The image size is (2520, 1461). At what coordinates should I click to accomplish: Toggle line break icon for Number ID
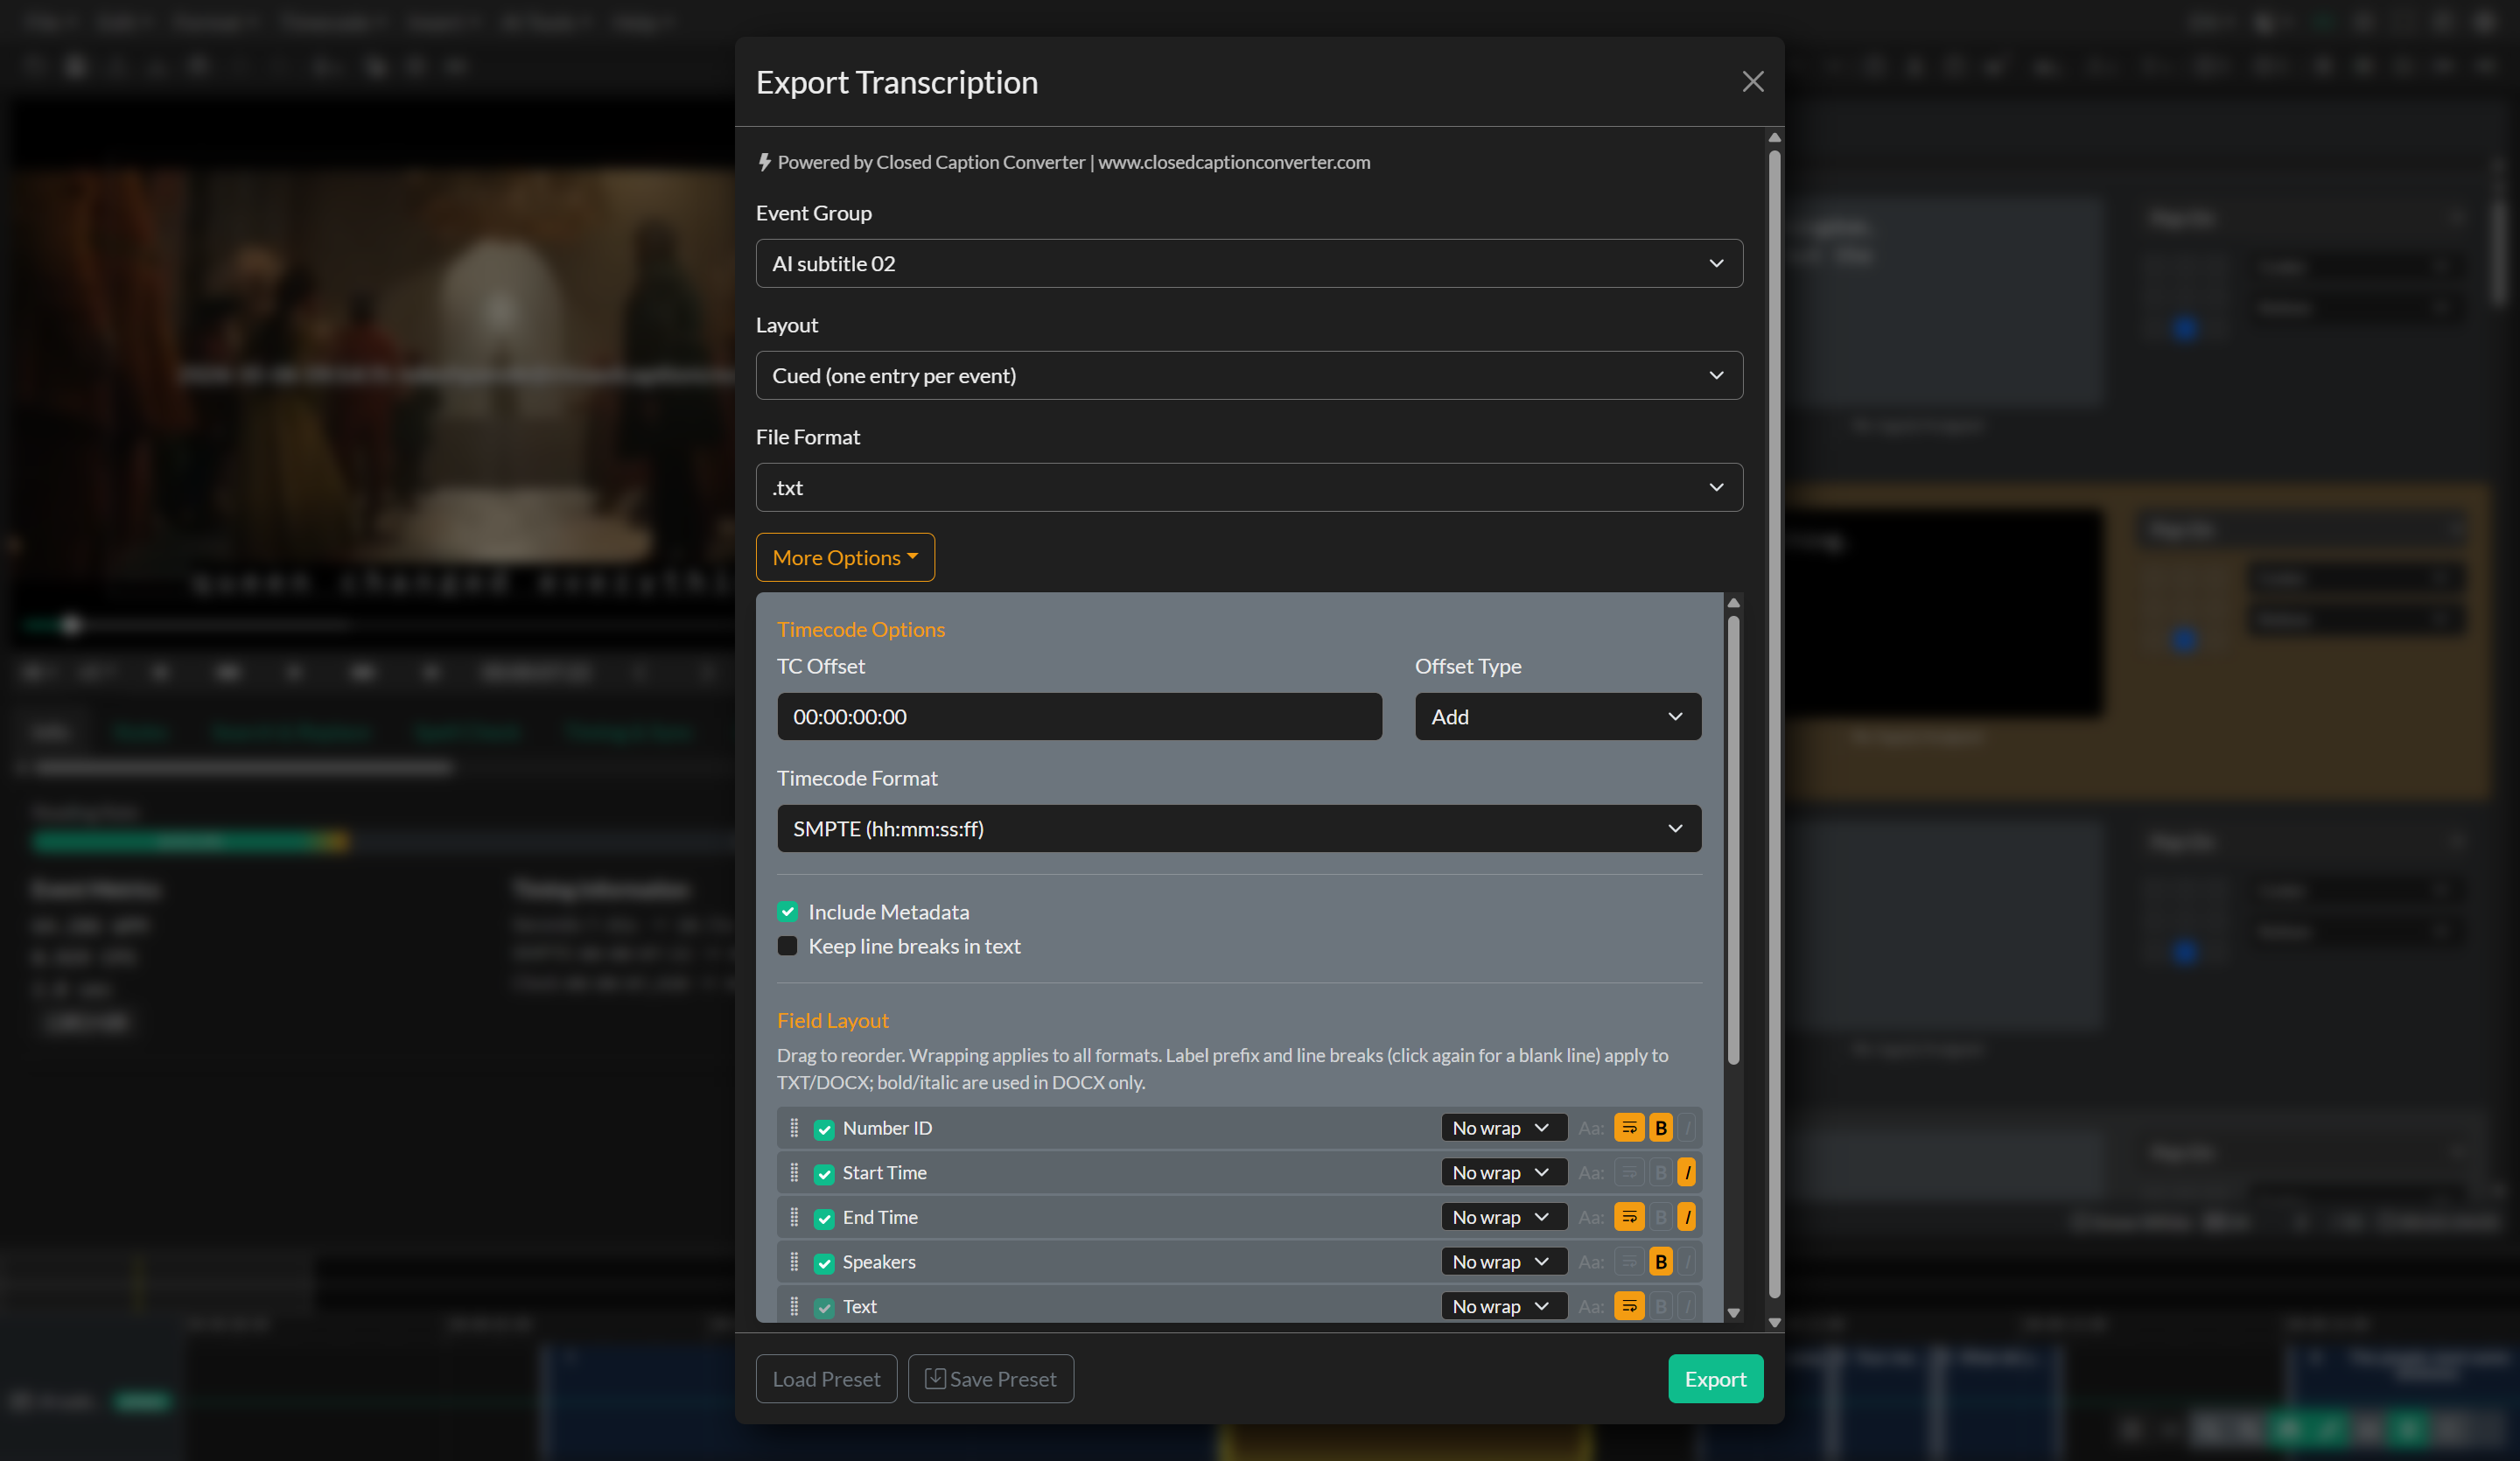(x=1629, y=1128)
